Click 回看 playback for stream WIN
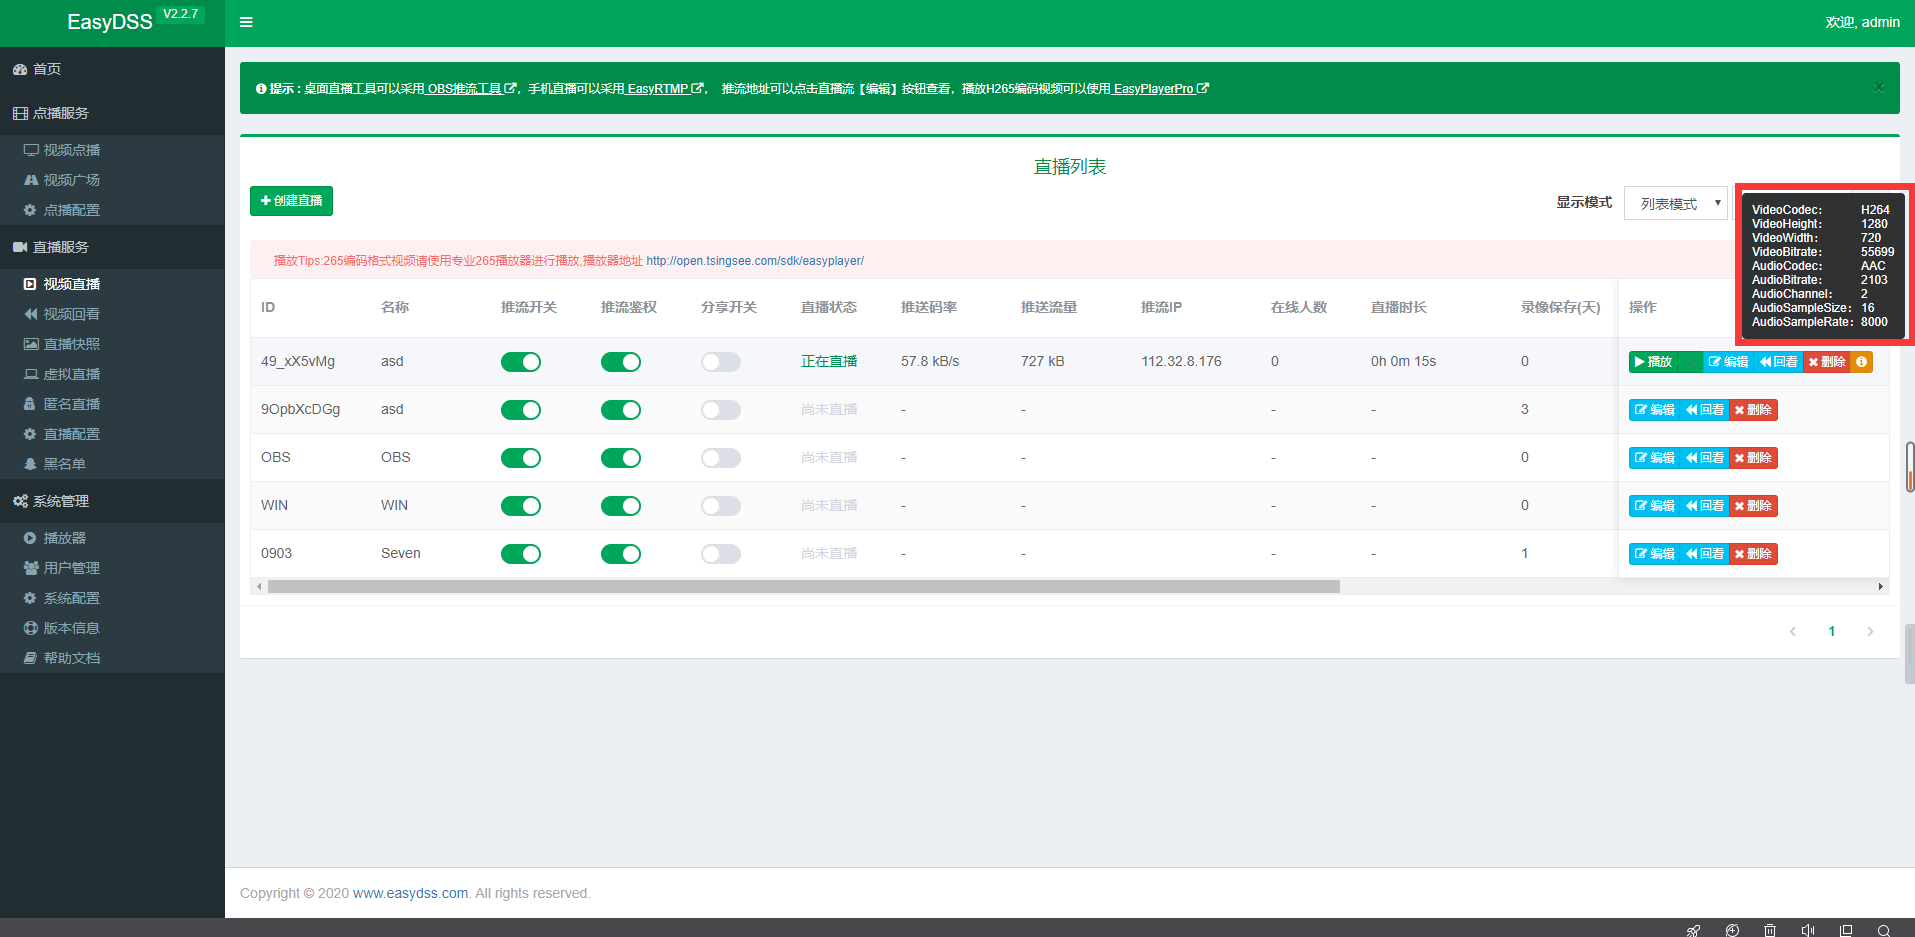 [1705, 506]
